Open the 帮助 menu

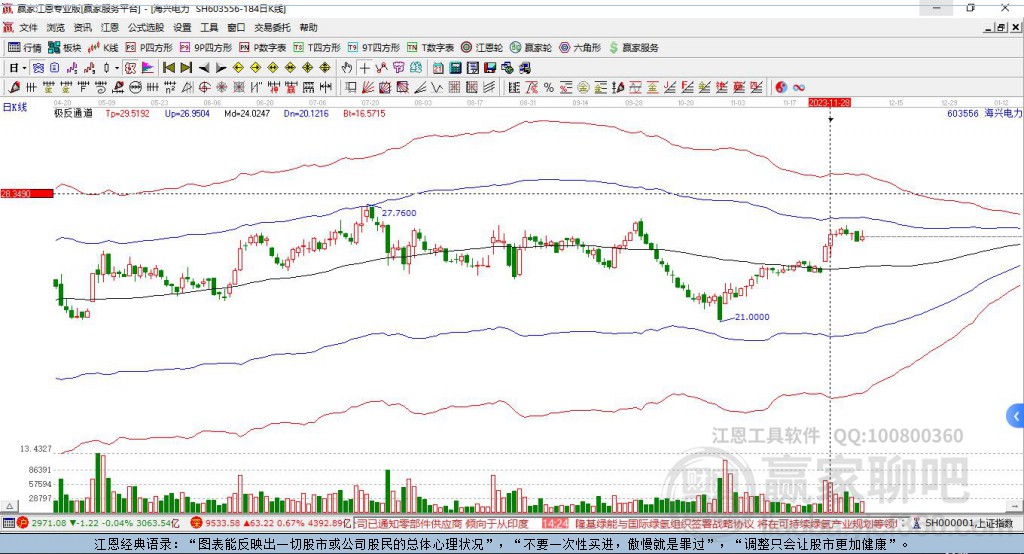tap(308, 27)
